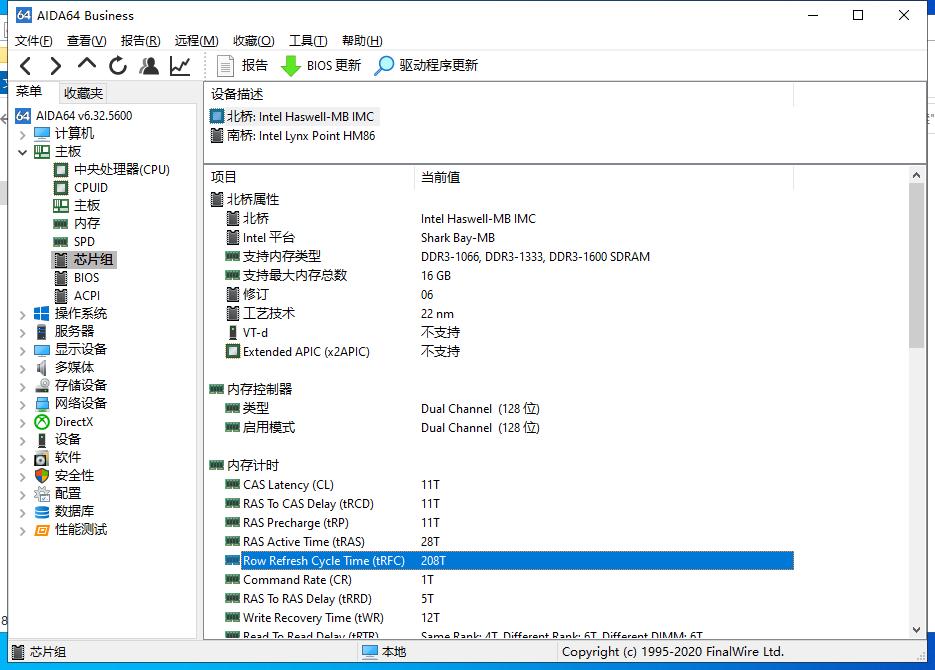Screen dimensions: 935x670
Task: Expand the 安全性 tree node
Action: click(23, 477)
